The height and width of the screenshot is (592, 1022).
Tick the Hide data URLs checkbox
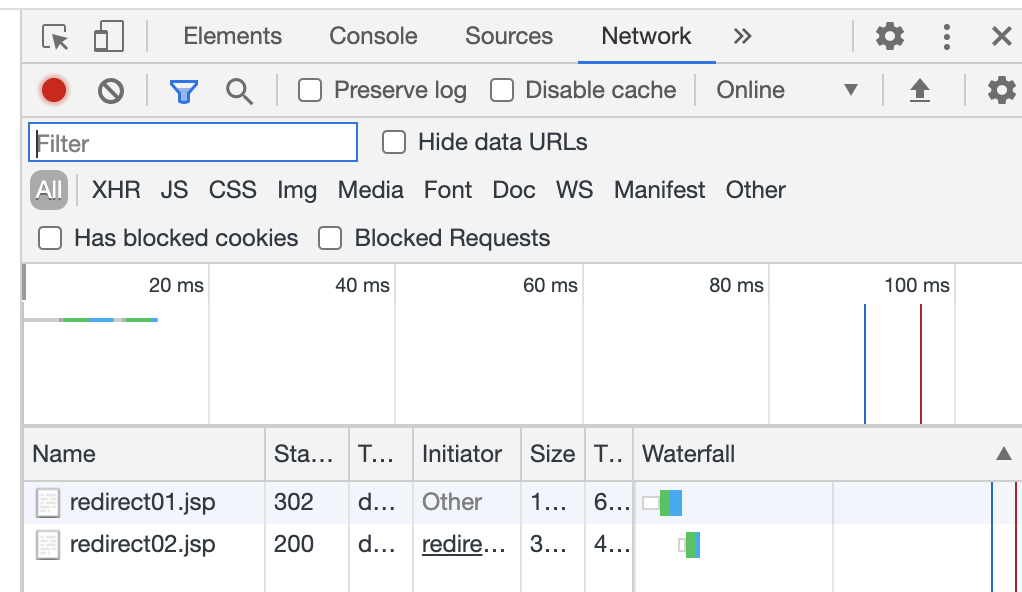pos(394,142)
